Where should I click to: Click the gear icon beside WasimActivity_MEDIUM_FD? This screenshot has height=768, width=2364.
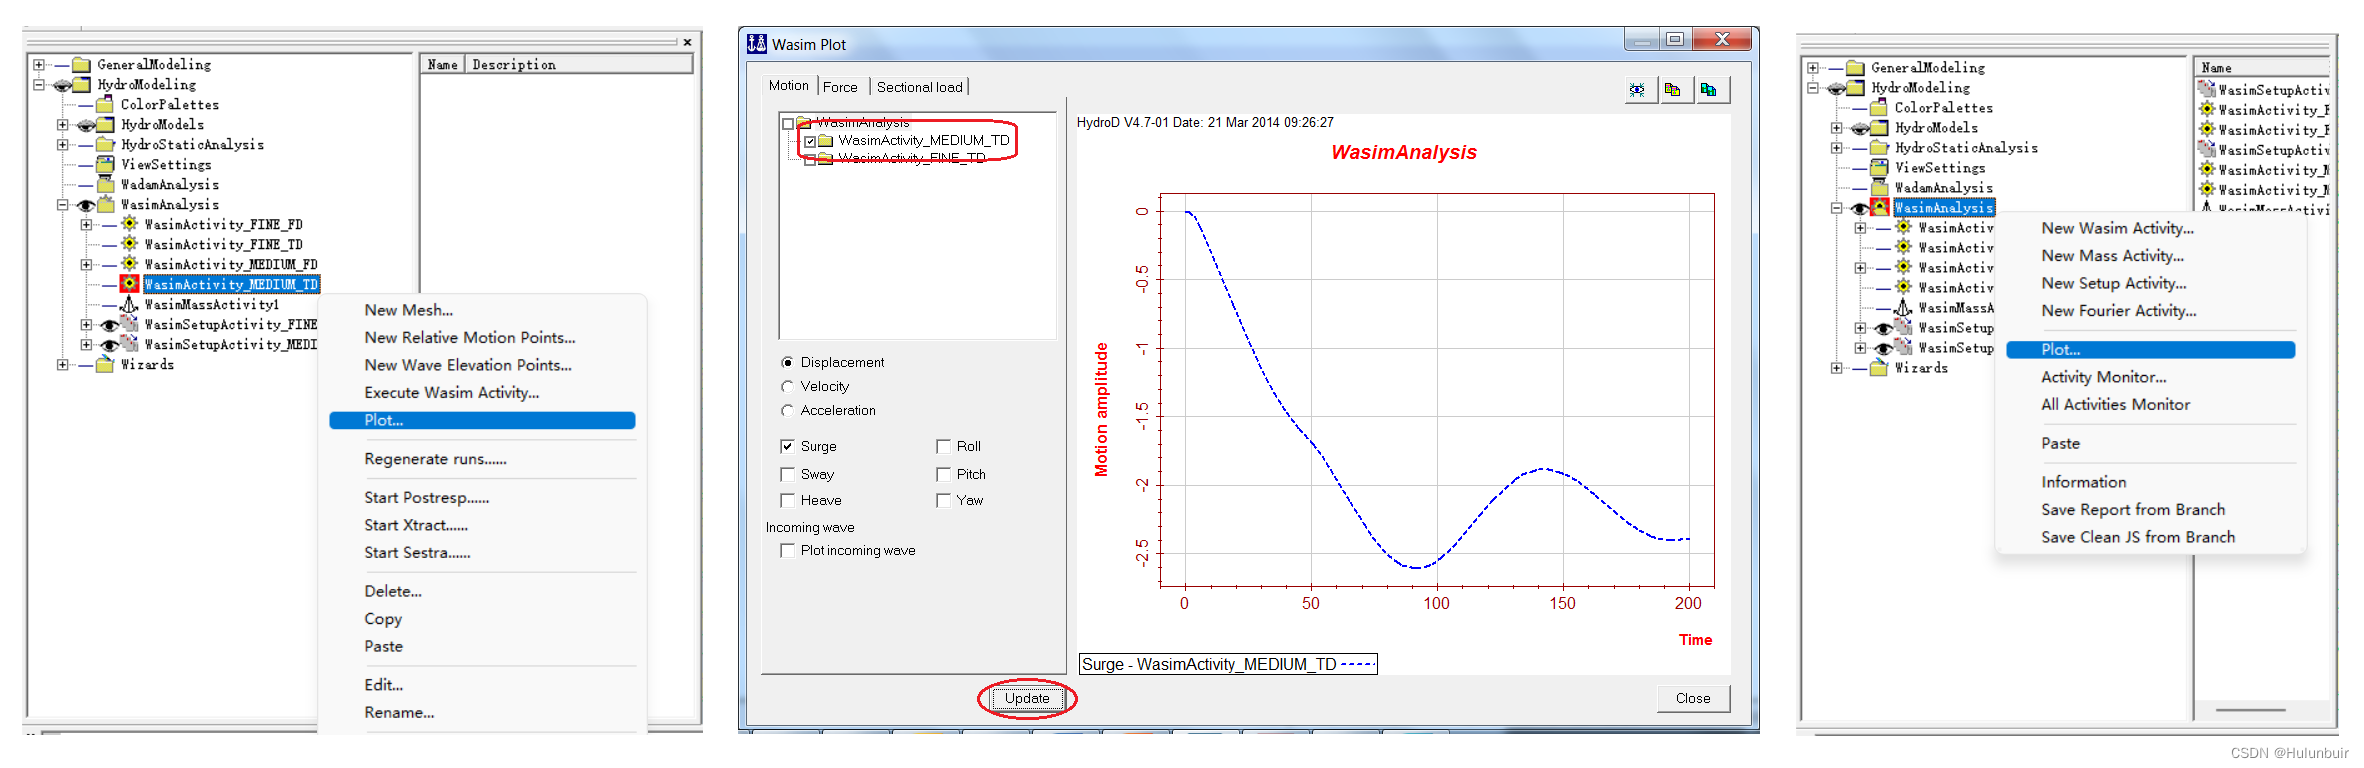(x=130, y=264)
